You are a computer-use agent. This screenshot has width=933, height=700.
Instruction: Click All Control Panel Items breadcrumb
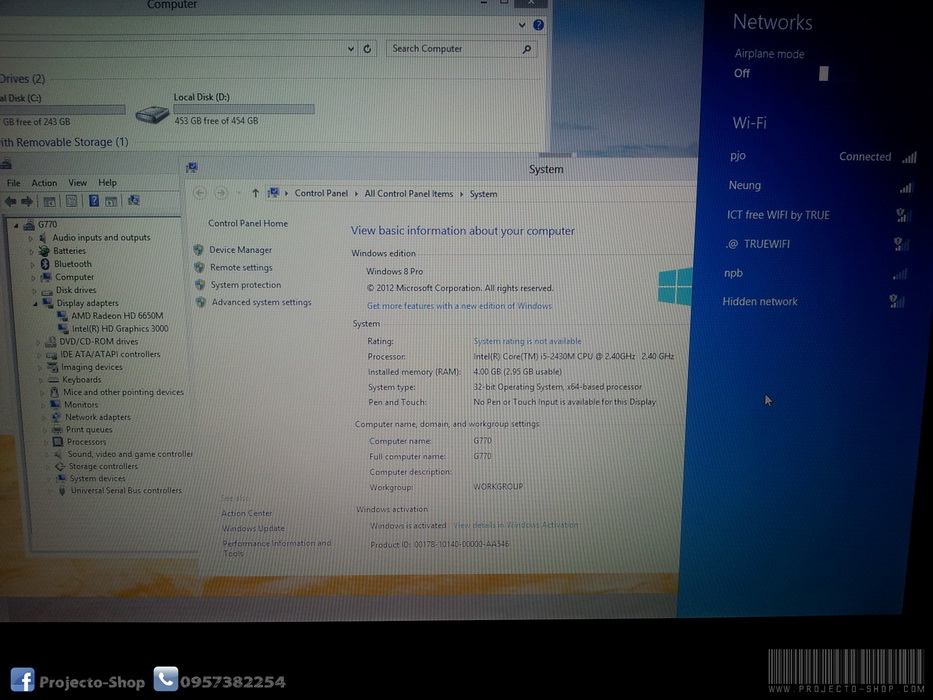coord(409,193)
